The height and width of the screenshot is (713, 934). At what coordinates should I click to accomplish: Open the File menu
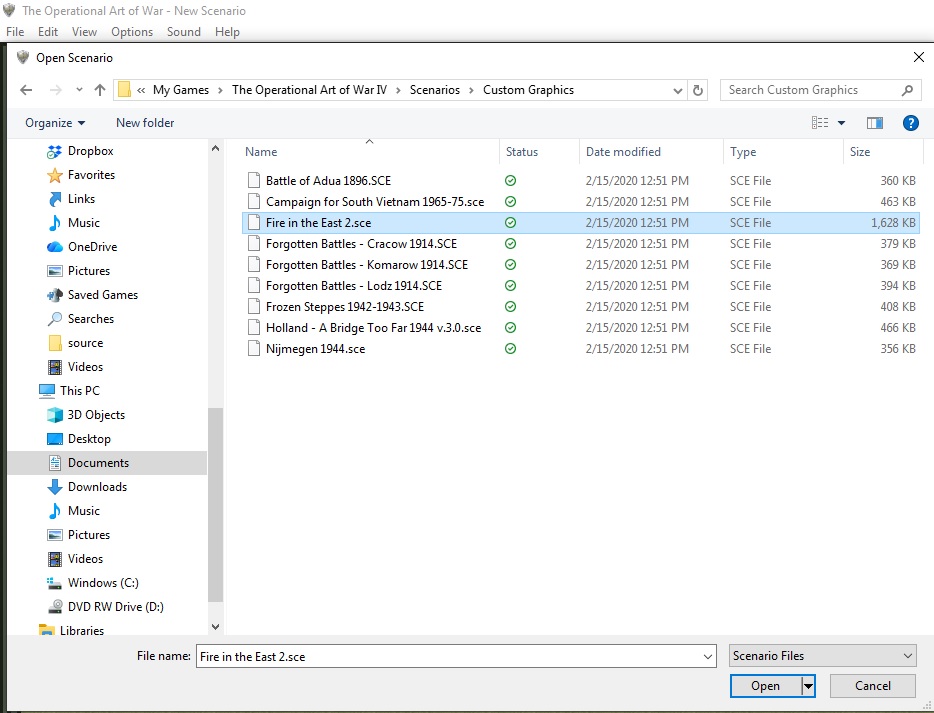[x=15, y=32]
